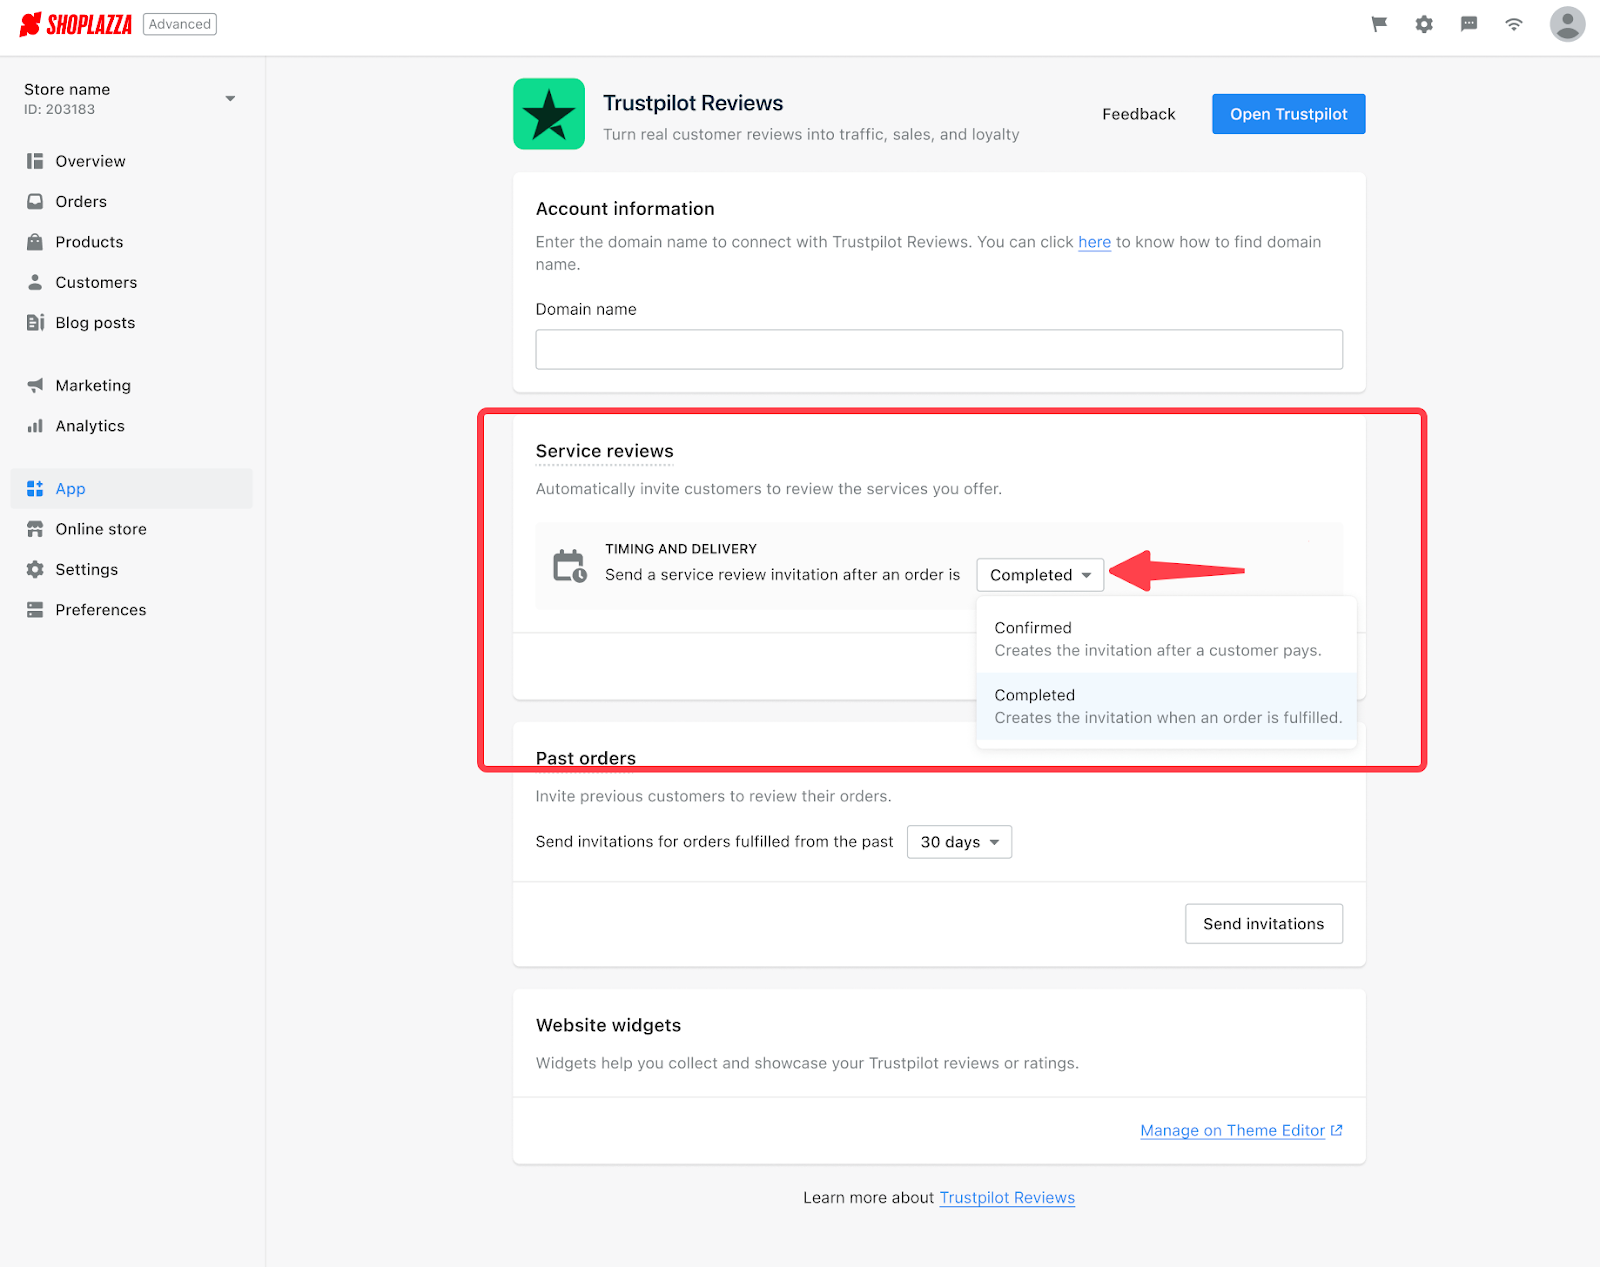Image resolution: width=1600 pixels, height=1267 pixels.
Task: Click the Feedback button
Action: coord(1138,114)
